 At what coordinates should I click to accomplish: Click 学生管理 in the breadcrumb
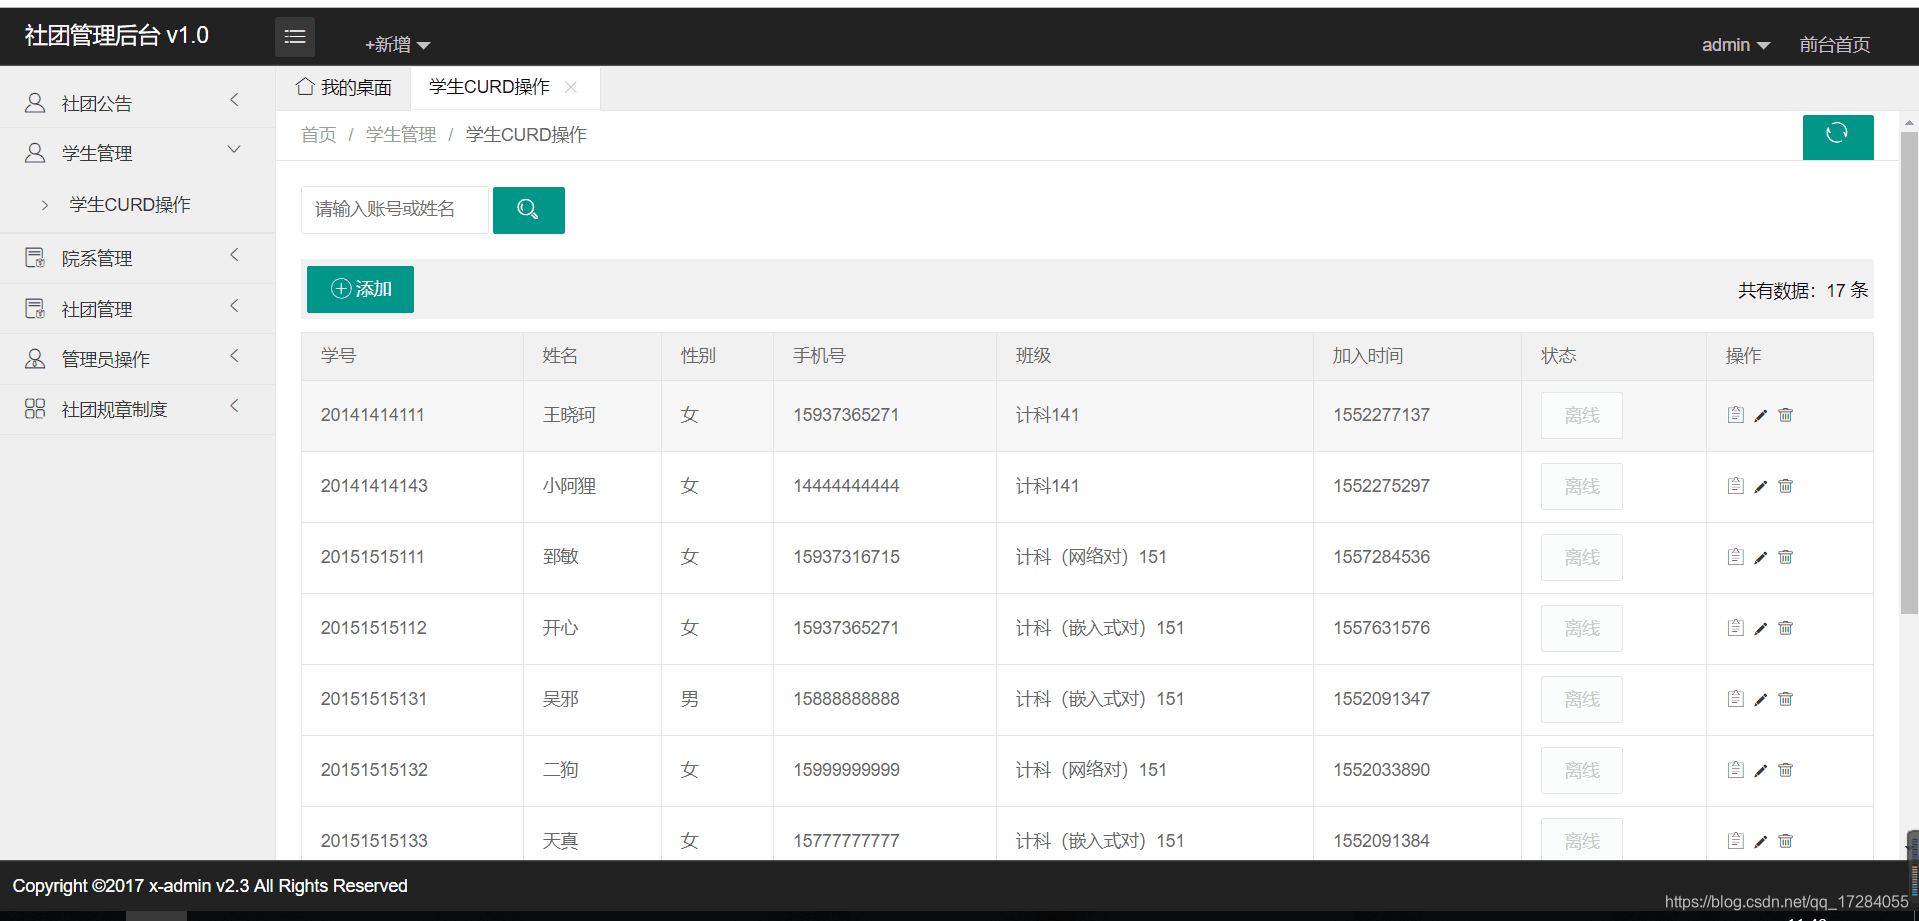(401, 135)
